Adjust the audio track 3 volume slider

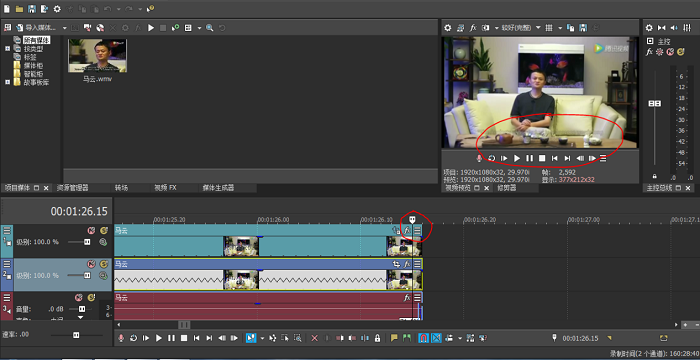coord(81,309)
